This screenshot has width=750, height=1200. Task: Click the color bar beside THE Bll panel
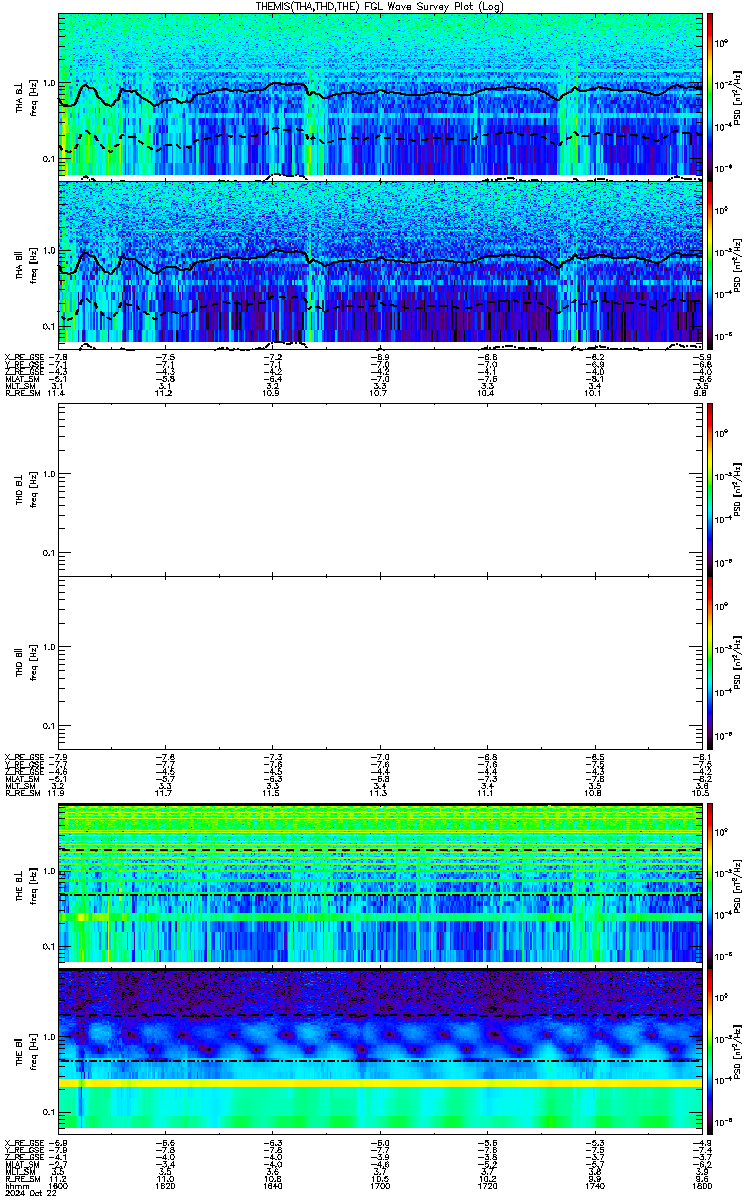(710, 1050)
